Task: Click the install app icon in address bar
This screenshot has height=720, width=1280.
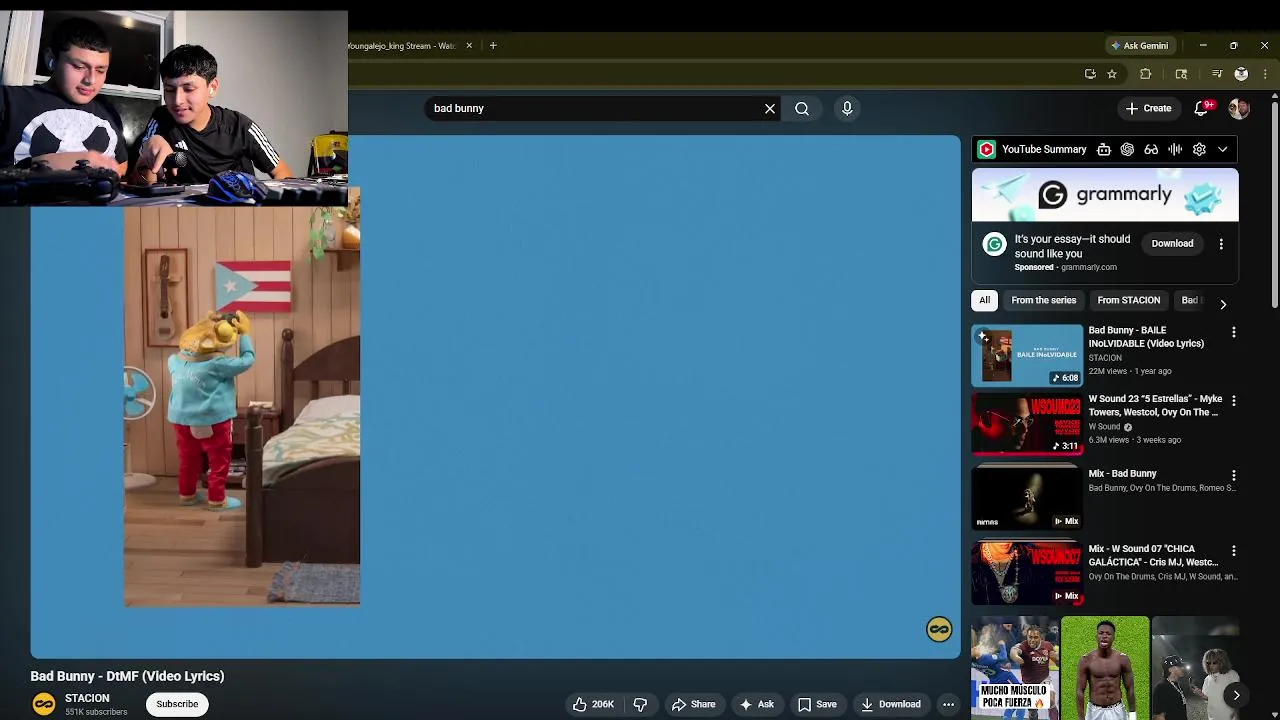Action: pos(1090,74)
